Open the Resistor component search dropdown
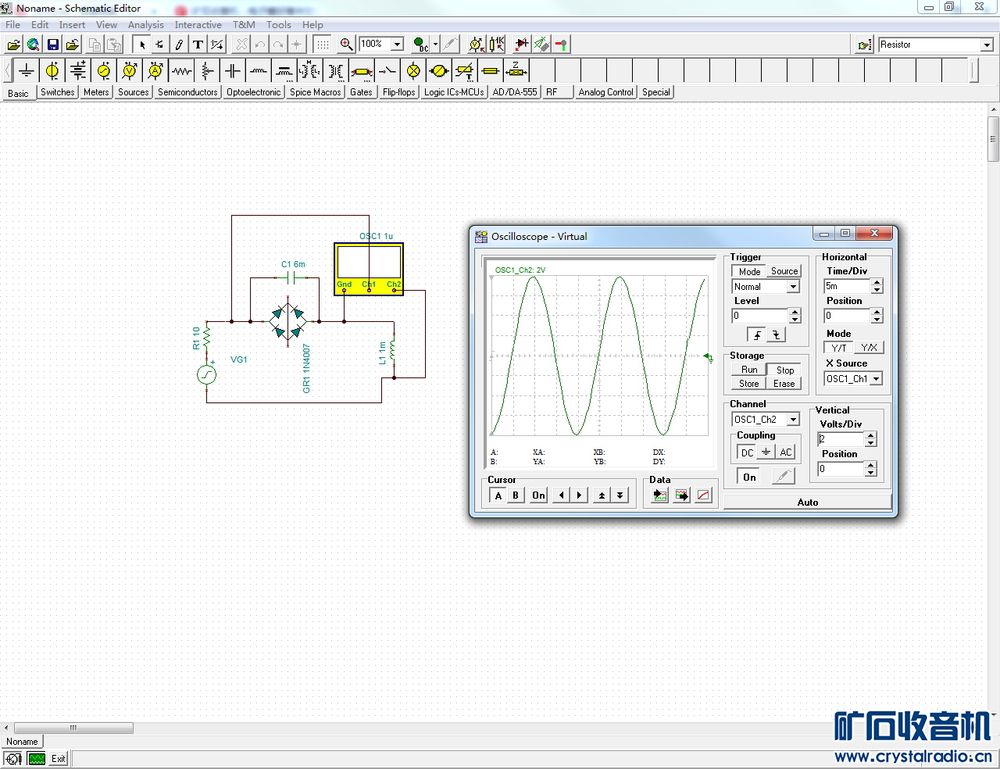This screenshot has width=1000, height=769. 987,45
